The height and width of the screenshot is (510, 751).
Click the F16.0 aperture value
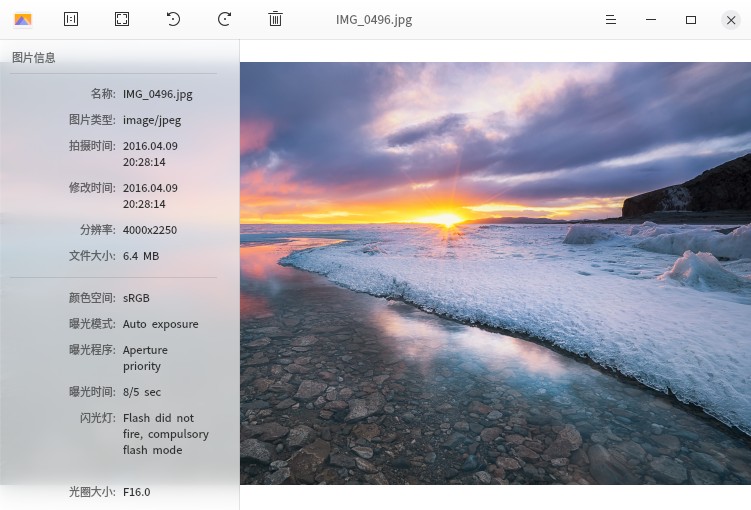137,492
